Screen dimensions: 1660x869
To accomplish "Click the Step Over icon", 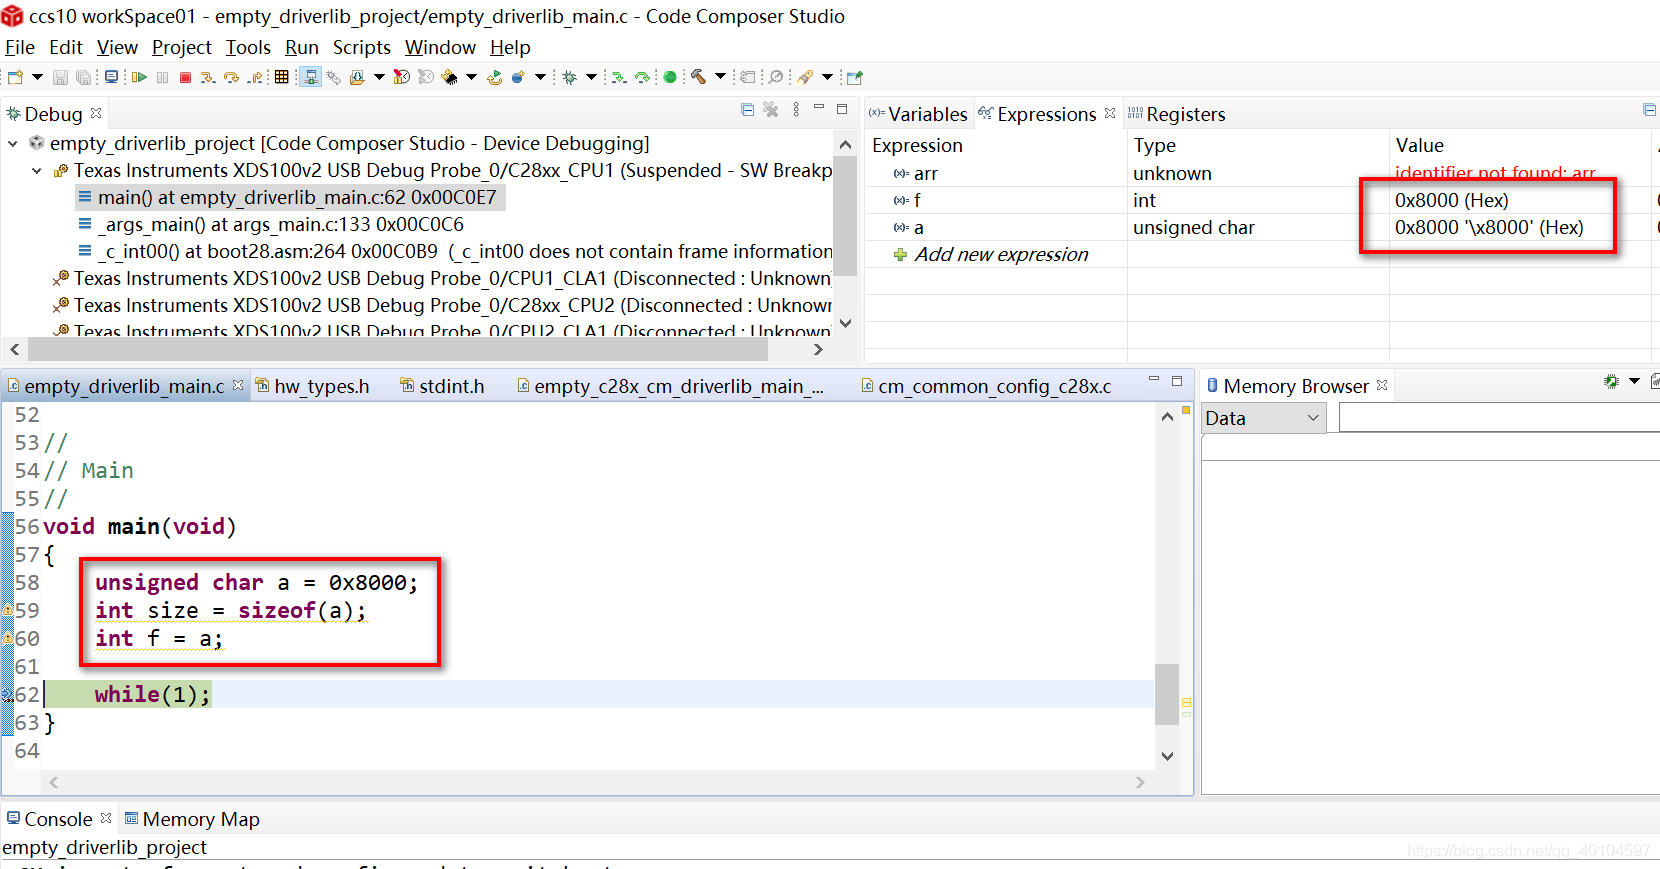I will click(231, 77).
